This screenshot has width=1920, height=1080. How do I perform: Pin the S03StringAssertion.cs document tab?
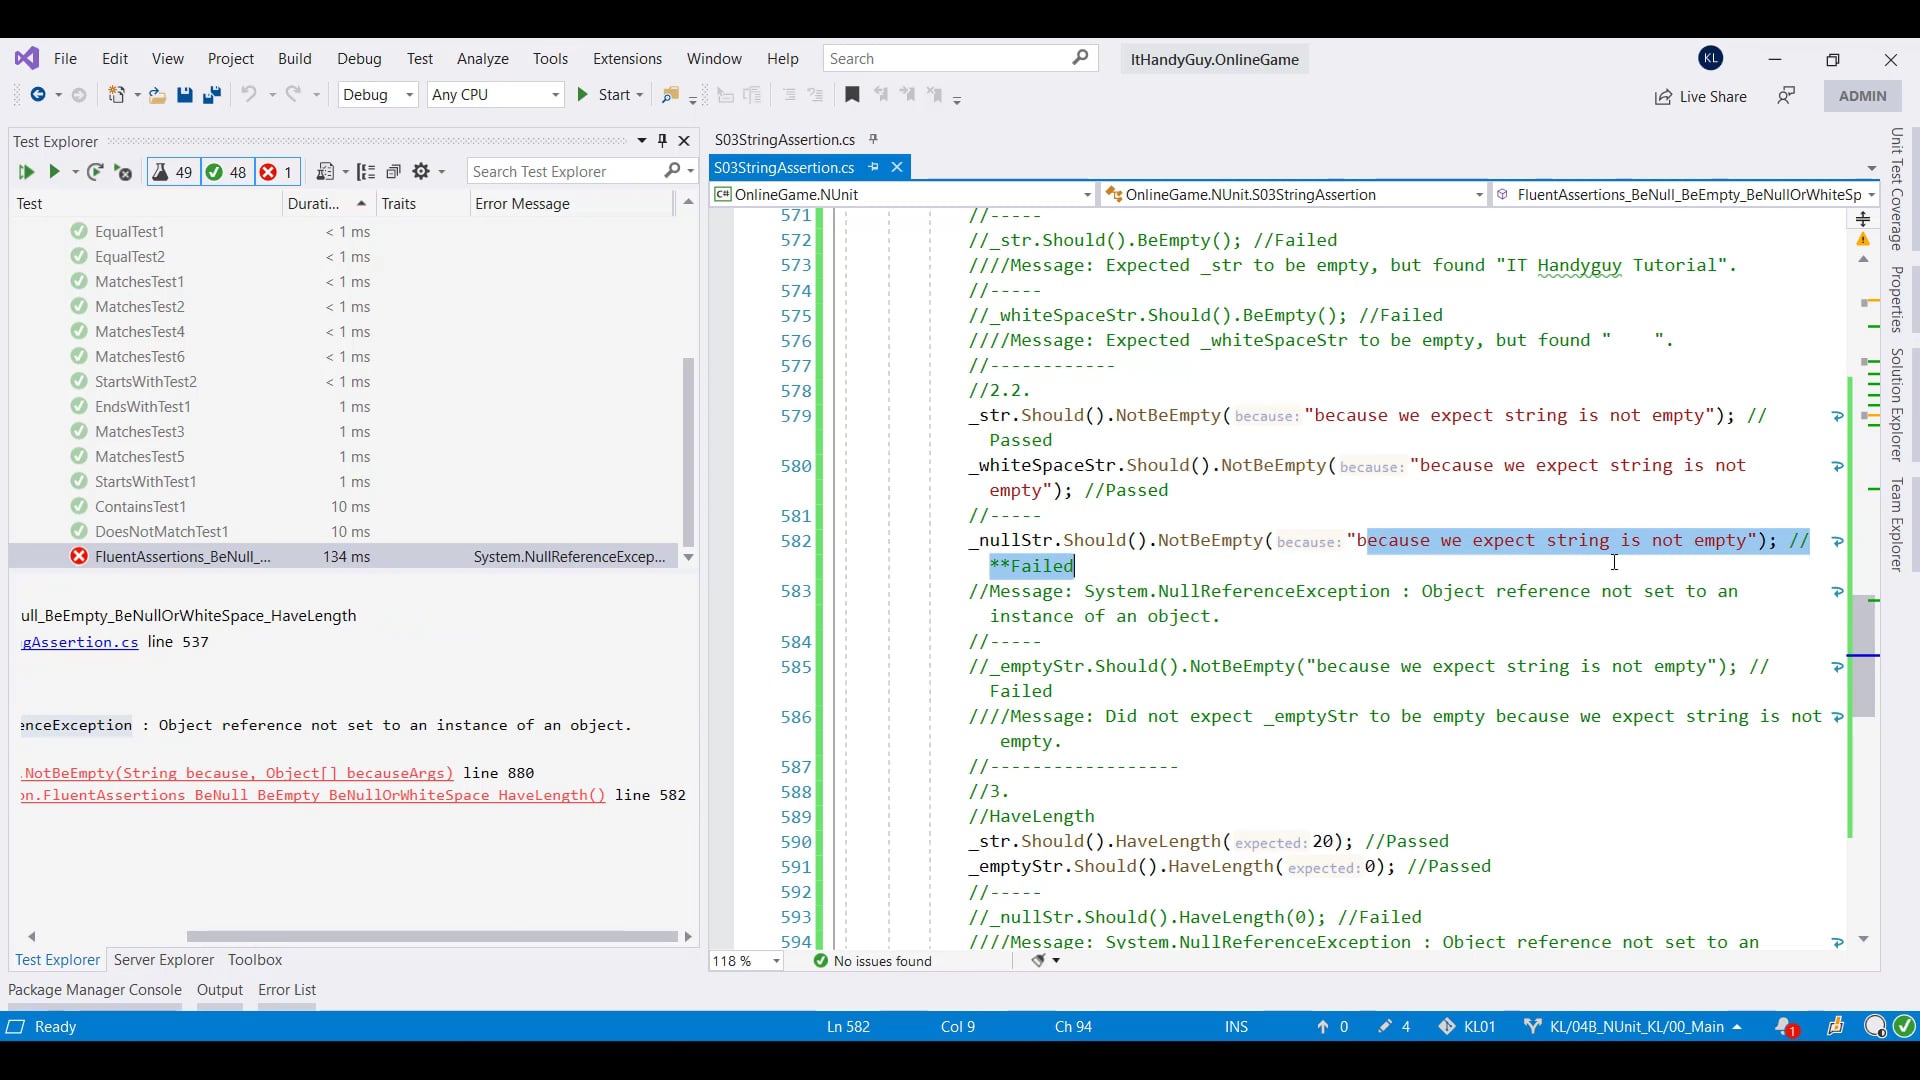(875, 167)
